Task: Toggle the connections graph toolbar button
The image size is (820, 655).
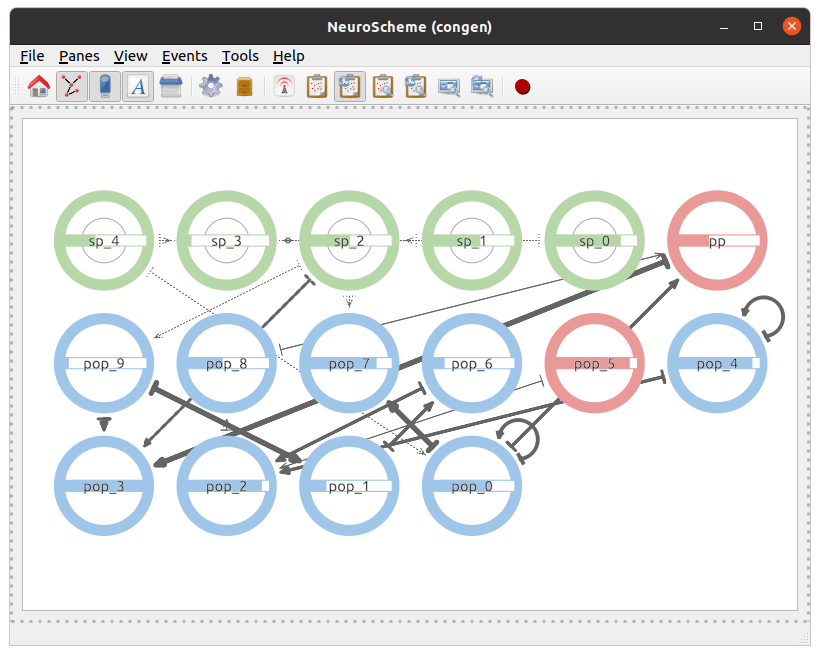Action: (70, 87)
